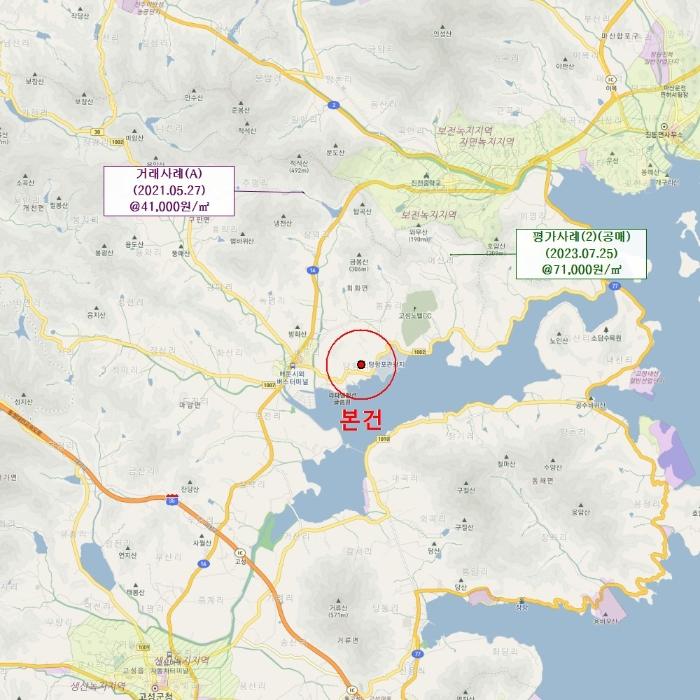
Task: Click the red subject-property dot marker
Action: pyautogui.click(x=361, y=364)
